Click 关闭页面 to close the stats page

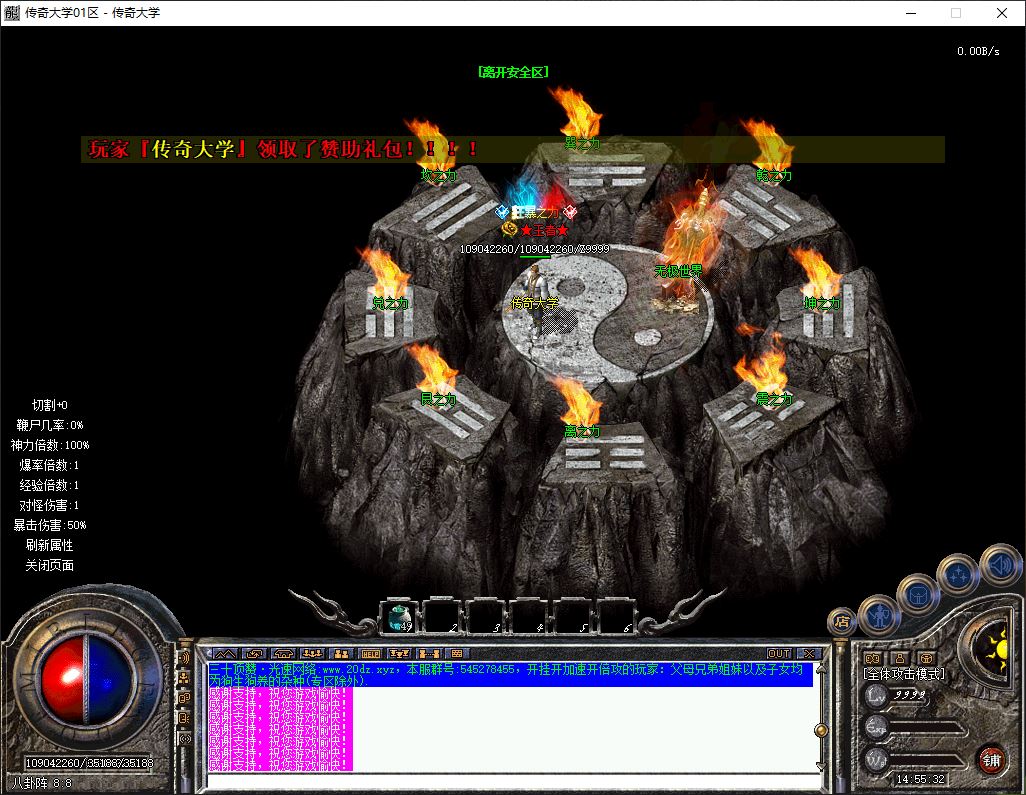point(50,565)
